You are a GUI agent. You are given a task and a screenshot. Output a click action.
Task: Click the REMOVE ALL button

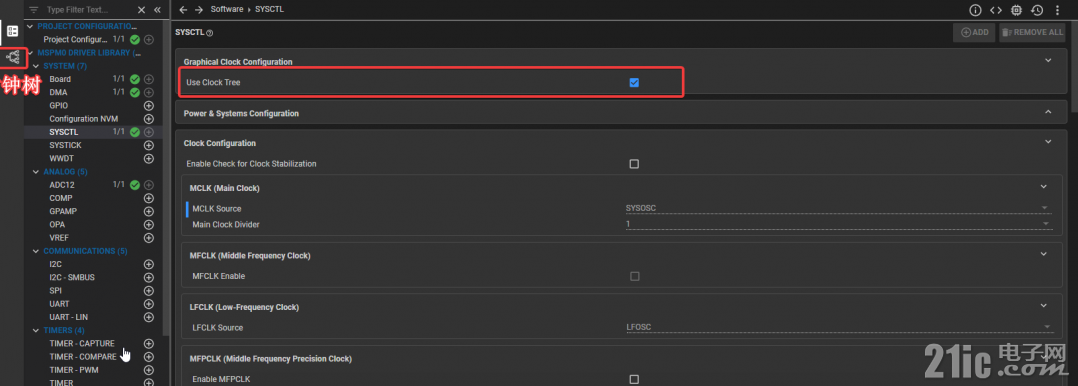(1032, 32)
